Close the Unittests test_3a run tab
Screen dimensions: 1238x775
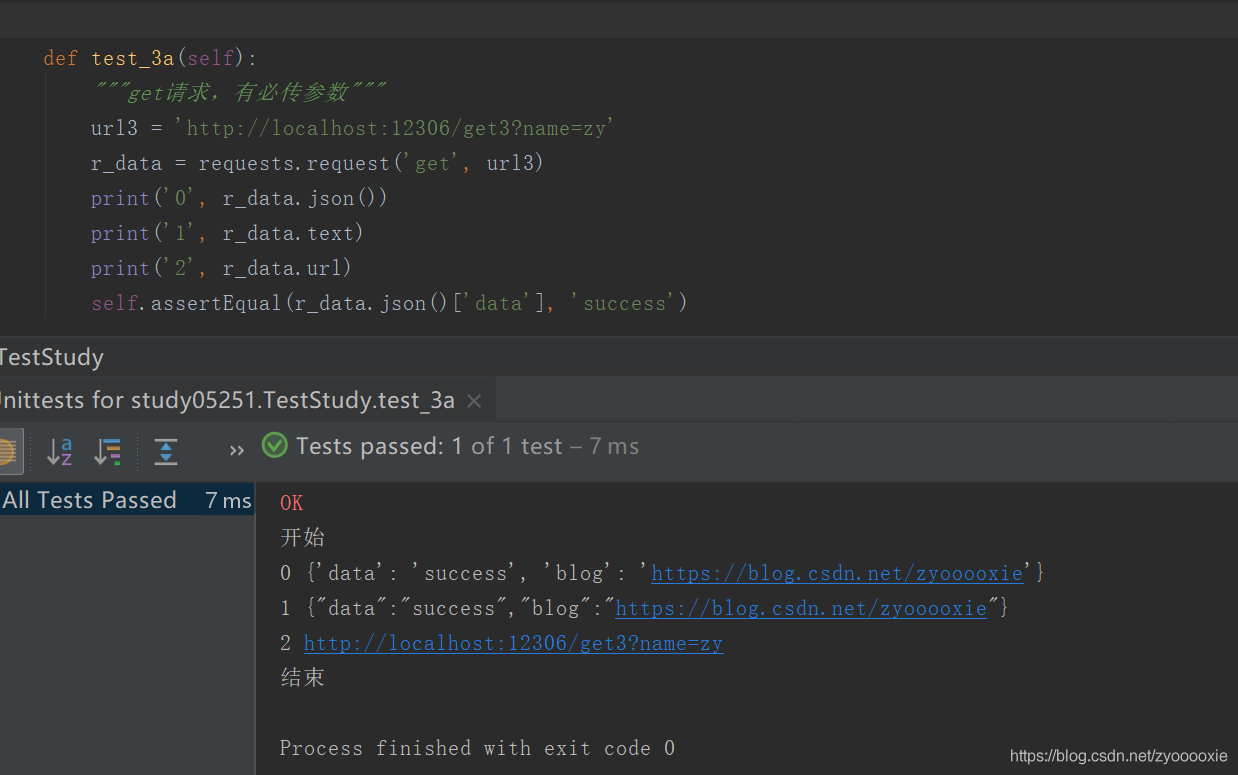pyautogui.click(x=474, y=401)
